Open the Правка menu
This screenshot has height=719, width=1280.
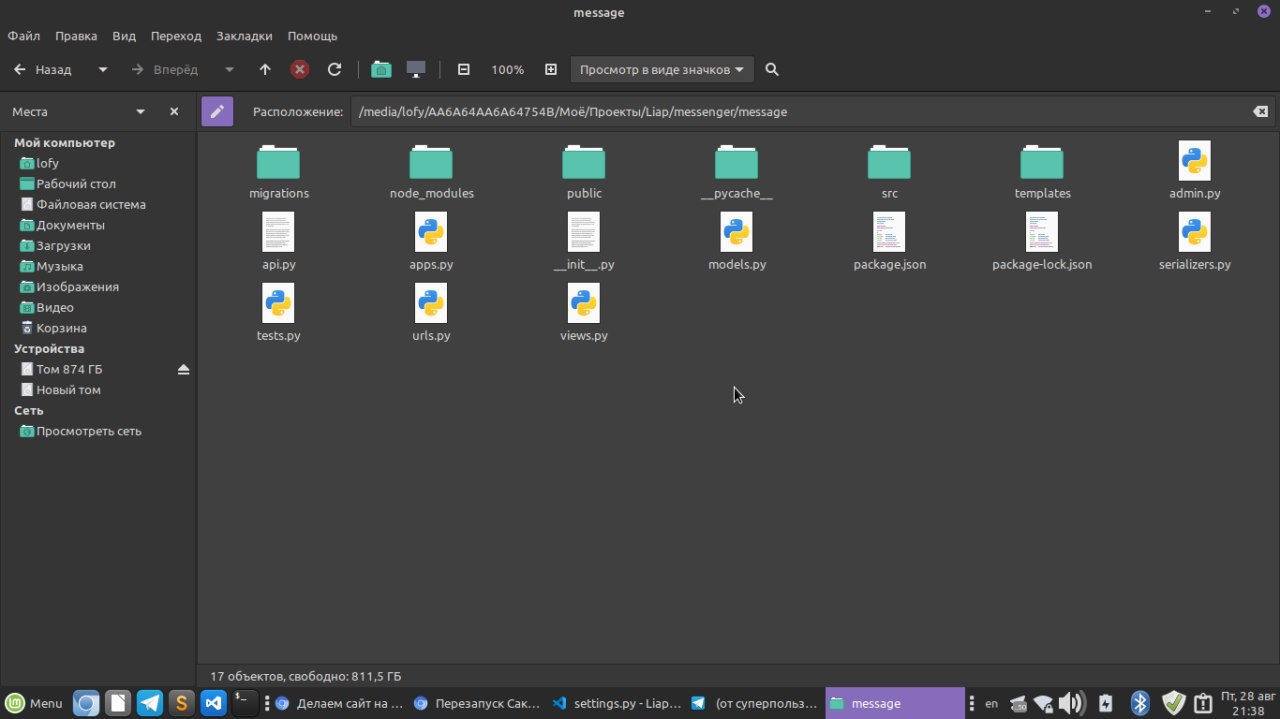pos(76,36)
